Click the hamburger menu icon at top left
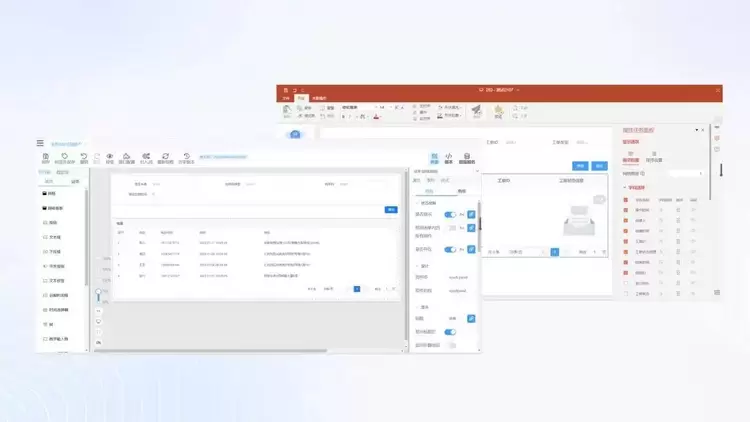750x422 pixels. (40, 144)
